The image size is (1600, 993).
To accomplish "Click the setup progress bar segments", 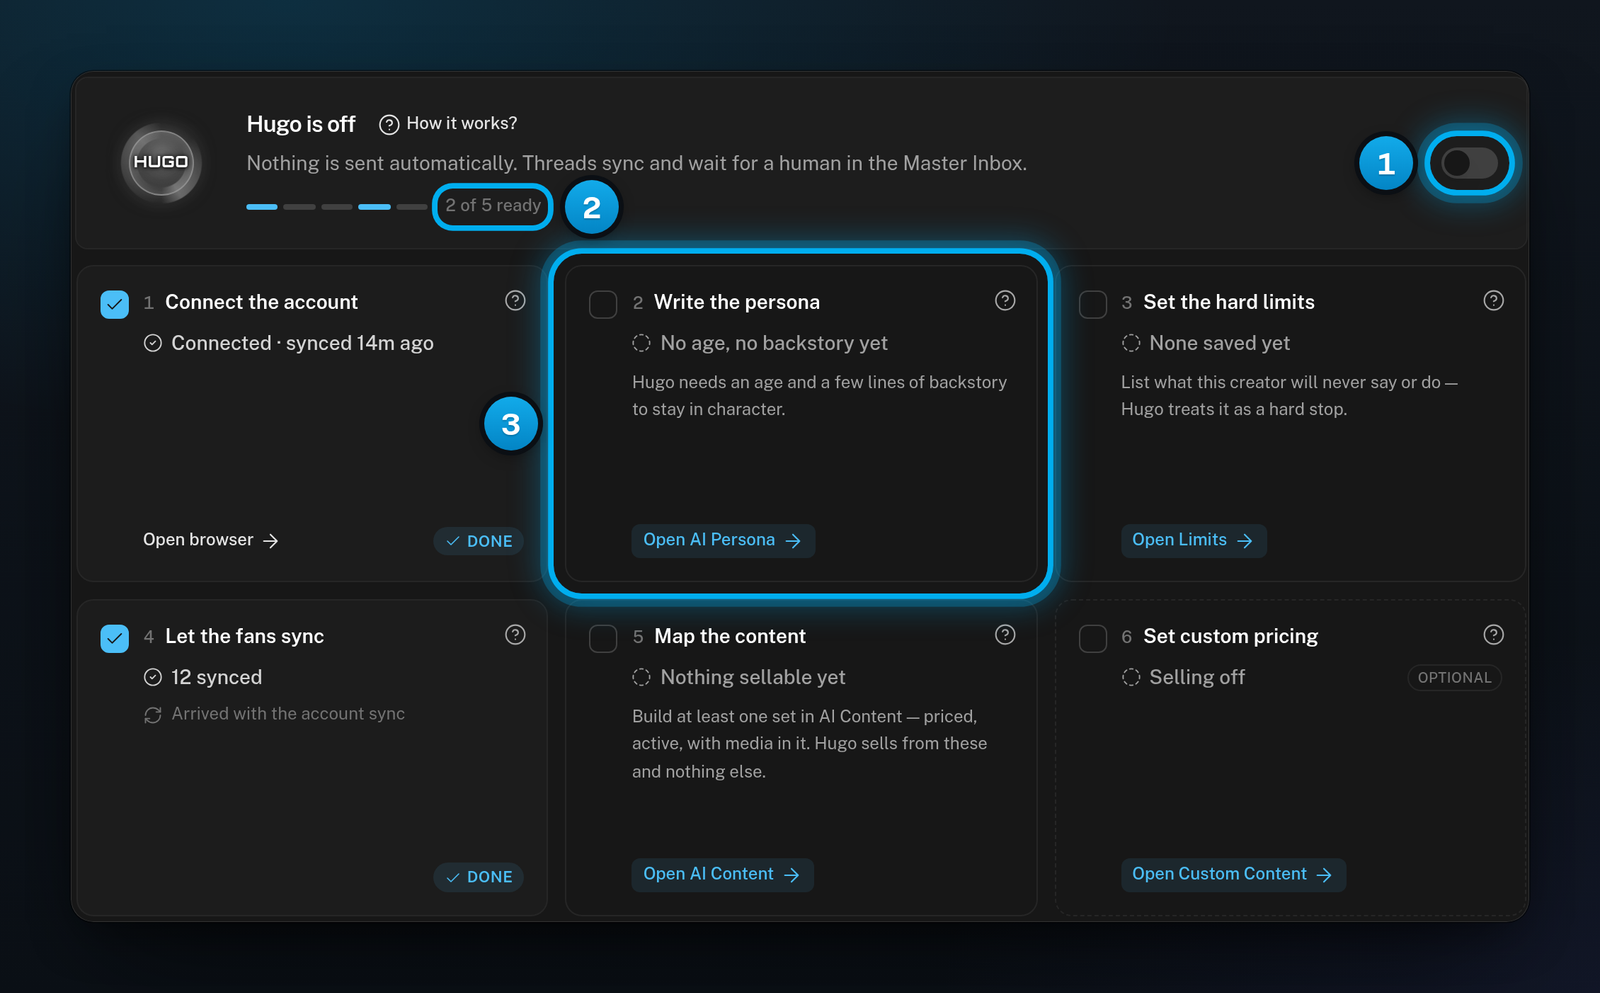I will point(337,207).
